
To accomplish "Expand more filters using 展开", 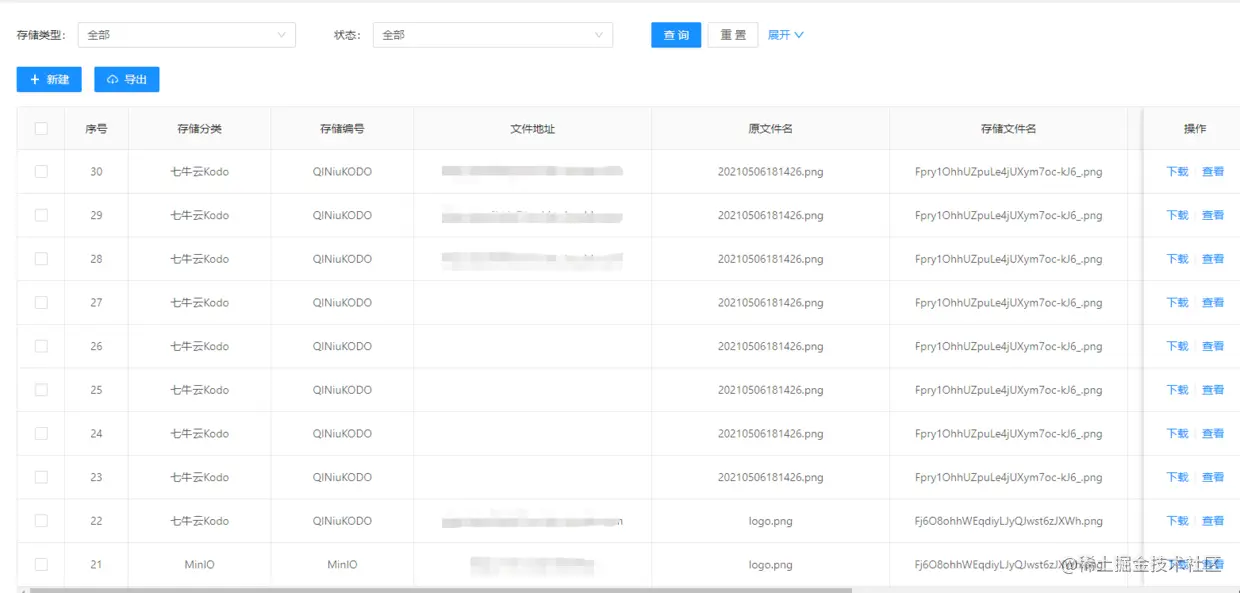I will tap(786, 34).
